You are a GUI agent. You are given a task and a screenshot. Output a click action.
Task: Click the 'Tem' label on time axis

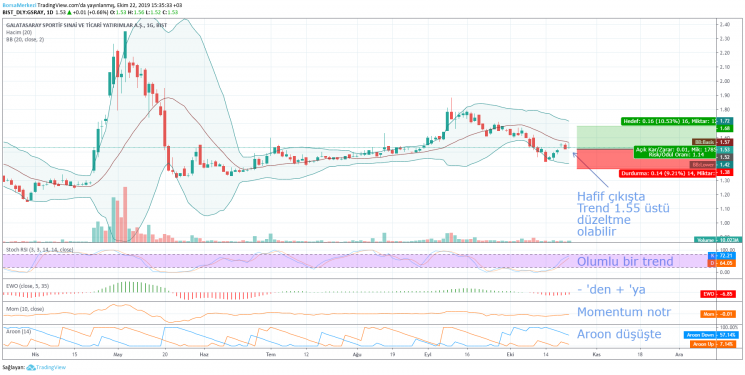pos(271,355)
